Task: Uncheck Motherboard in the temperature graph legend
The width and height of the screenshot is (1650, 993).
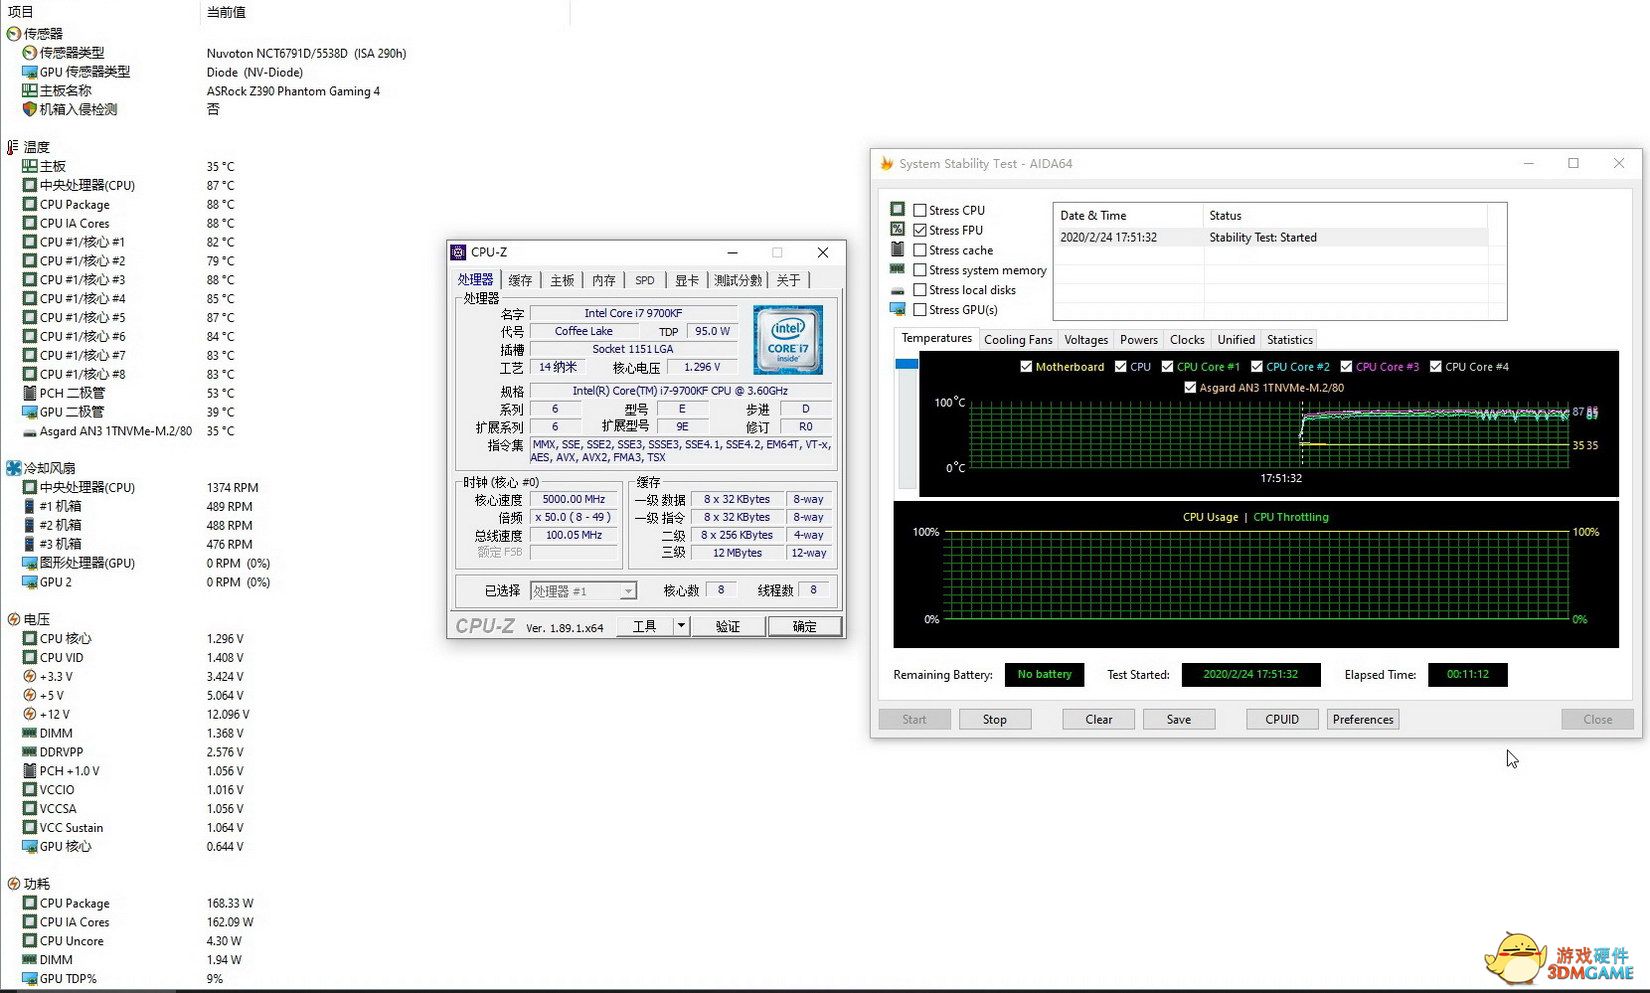Action: pos(1026,367)
